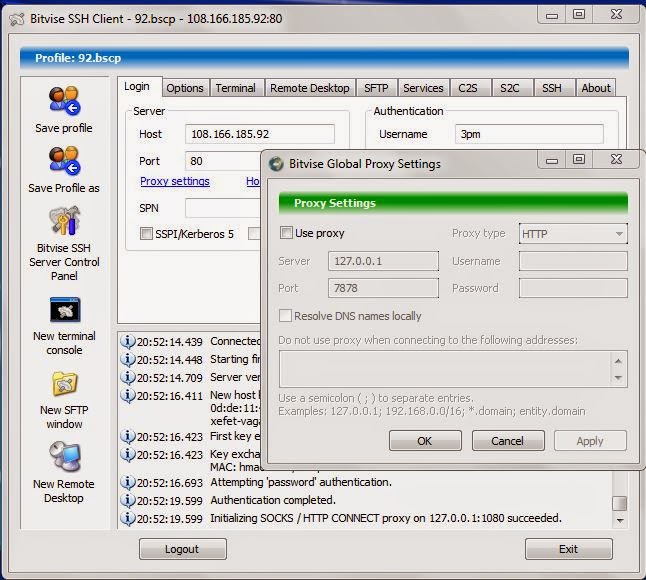This screenshot has width=646, height=580.
Task: Minimize the Global Proxy Settings dialog
Action: pyautogui.click(x=552, y=159)
